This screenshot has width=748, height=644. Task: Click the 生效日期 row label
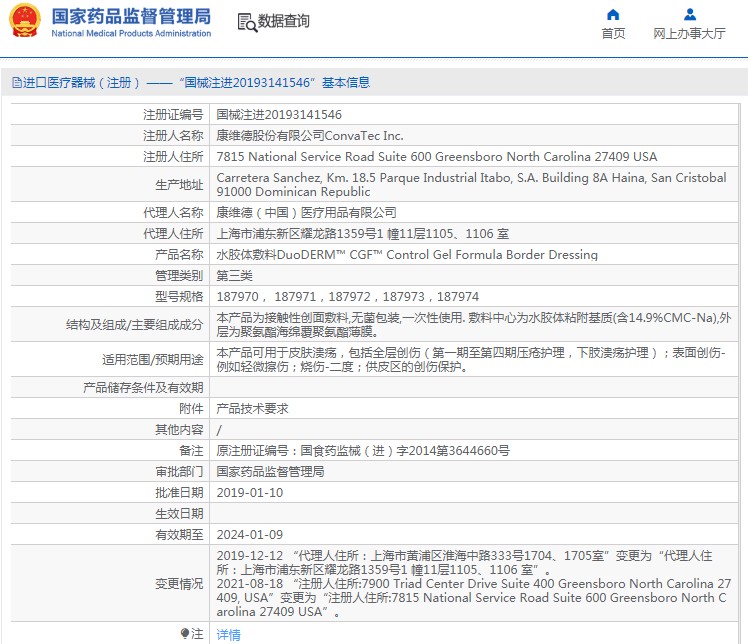click(x=179, y=514)
